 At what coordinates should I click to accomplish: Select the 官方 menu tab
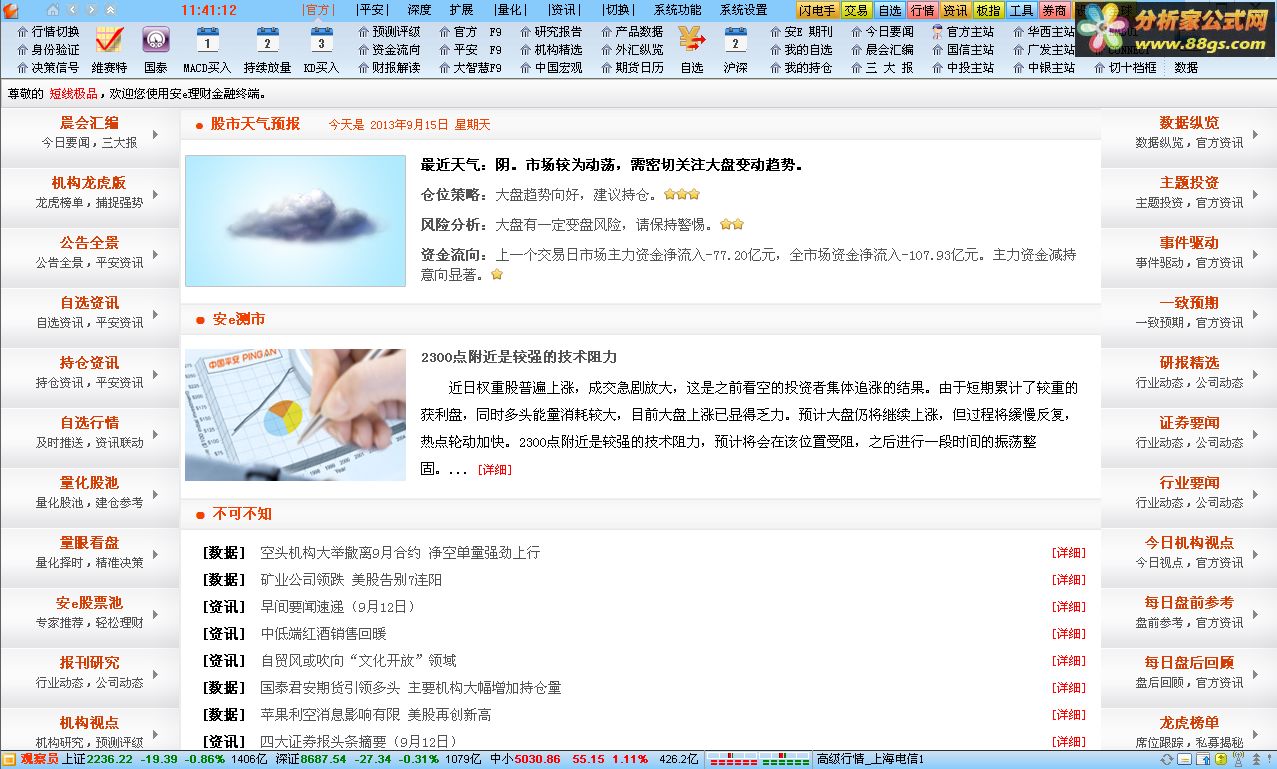[x=318, y=10]
